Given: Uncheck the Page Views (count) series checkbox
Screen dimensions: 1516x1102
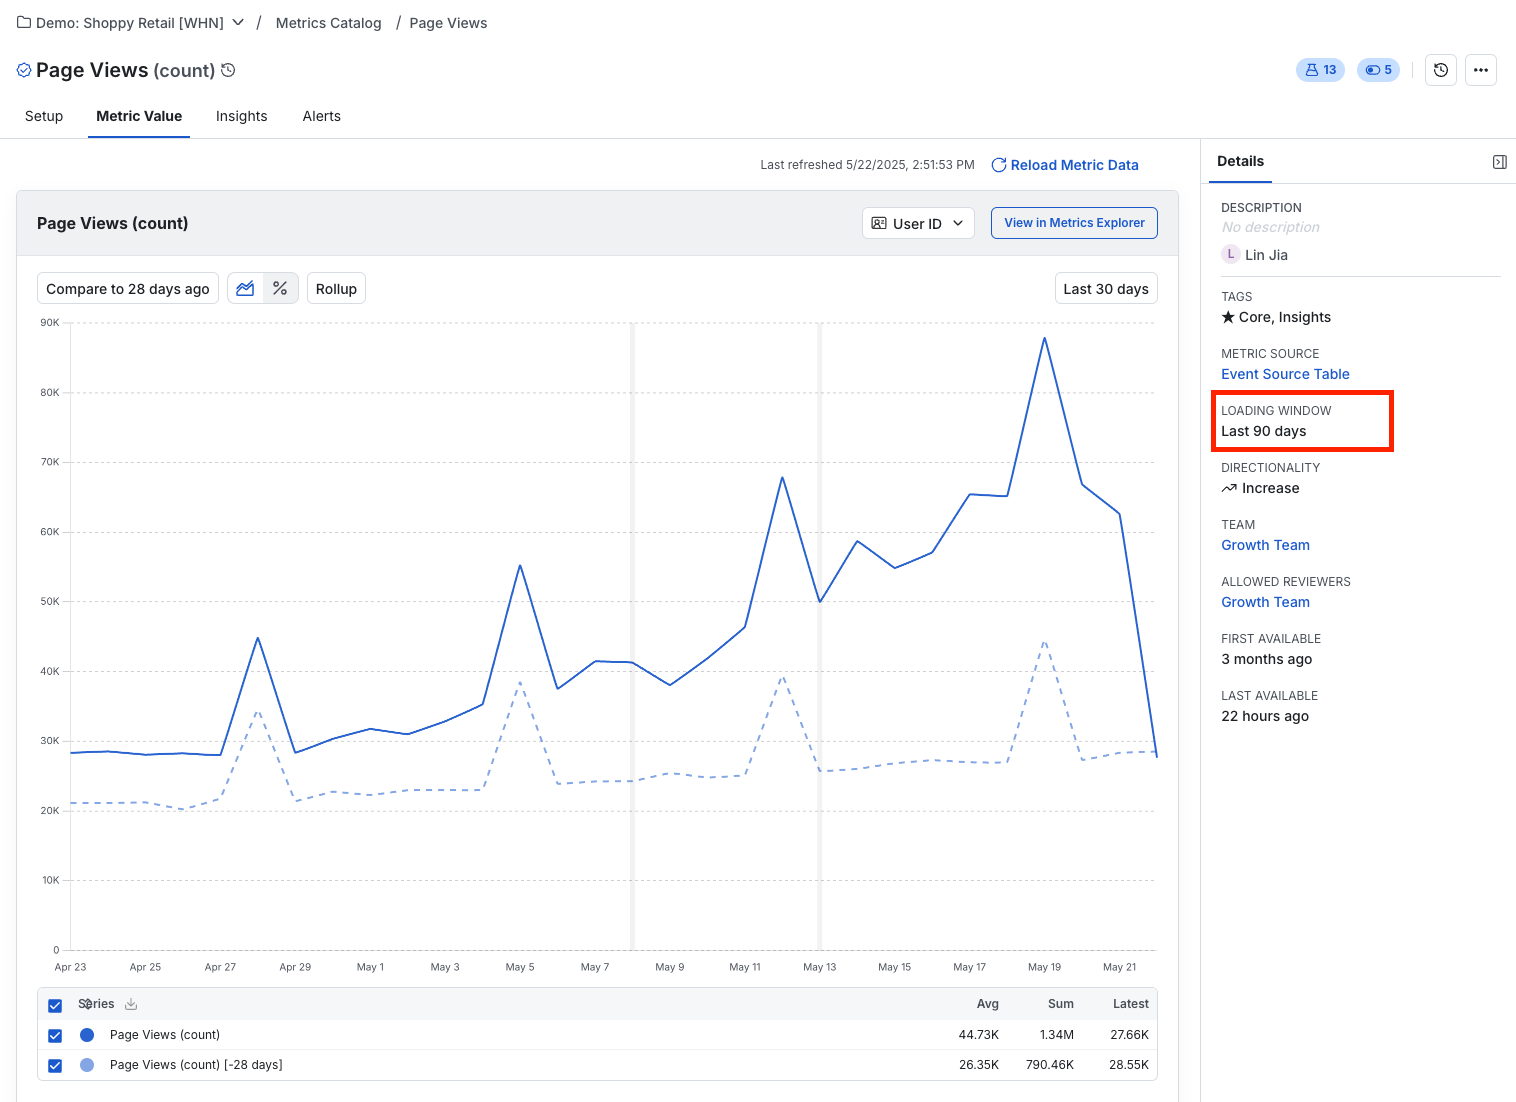Looking at the screenshot, I should coord(55,1035).
